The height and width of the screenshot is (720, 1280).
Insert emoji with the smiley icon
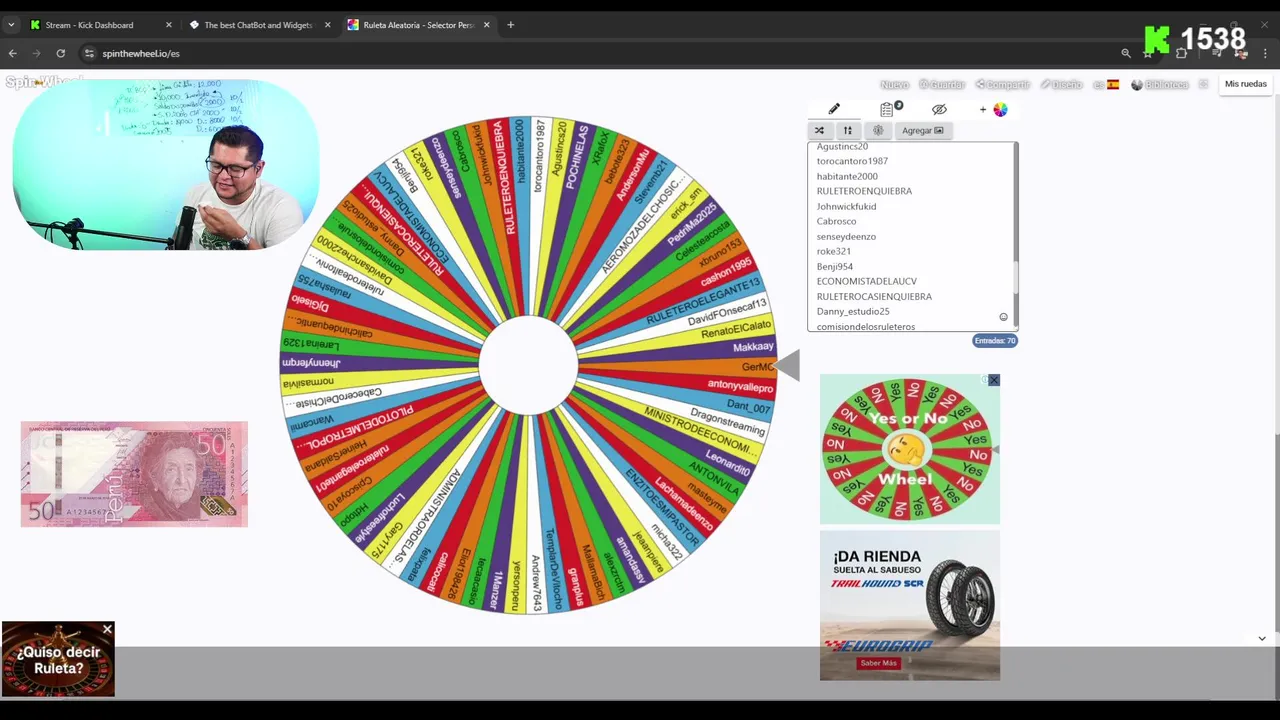1003,317
